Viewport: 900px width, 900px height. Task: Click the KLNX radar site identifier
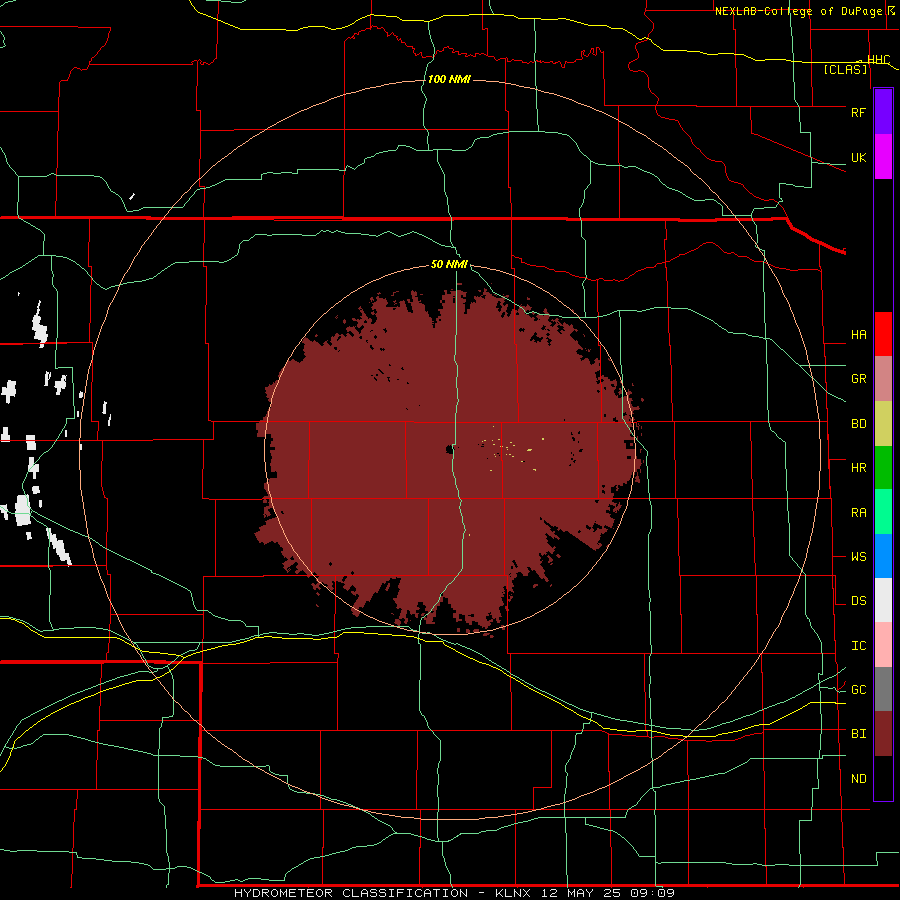pos(512,893)
